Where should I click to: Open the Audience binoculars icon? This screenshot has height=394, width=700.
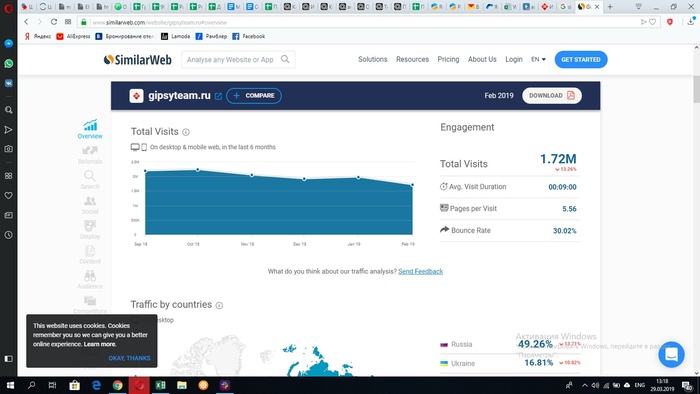point(90,276)
